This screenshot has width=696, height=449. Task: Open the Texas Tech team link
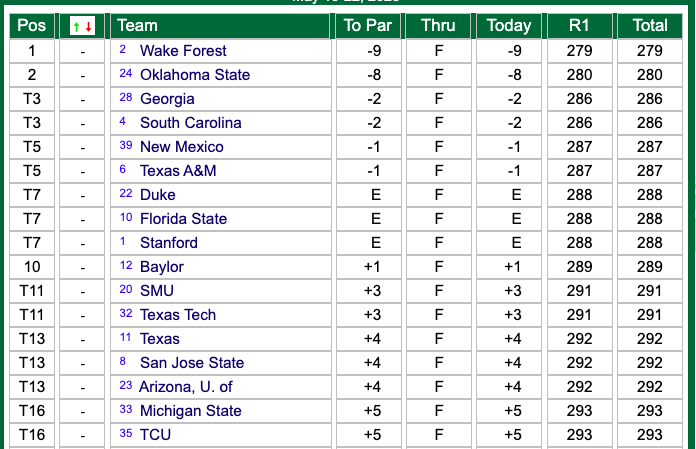[x=178, y=314]
